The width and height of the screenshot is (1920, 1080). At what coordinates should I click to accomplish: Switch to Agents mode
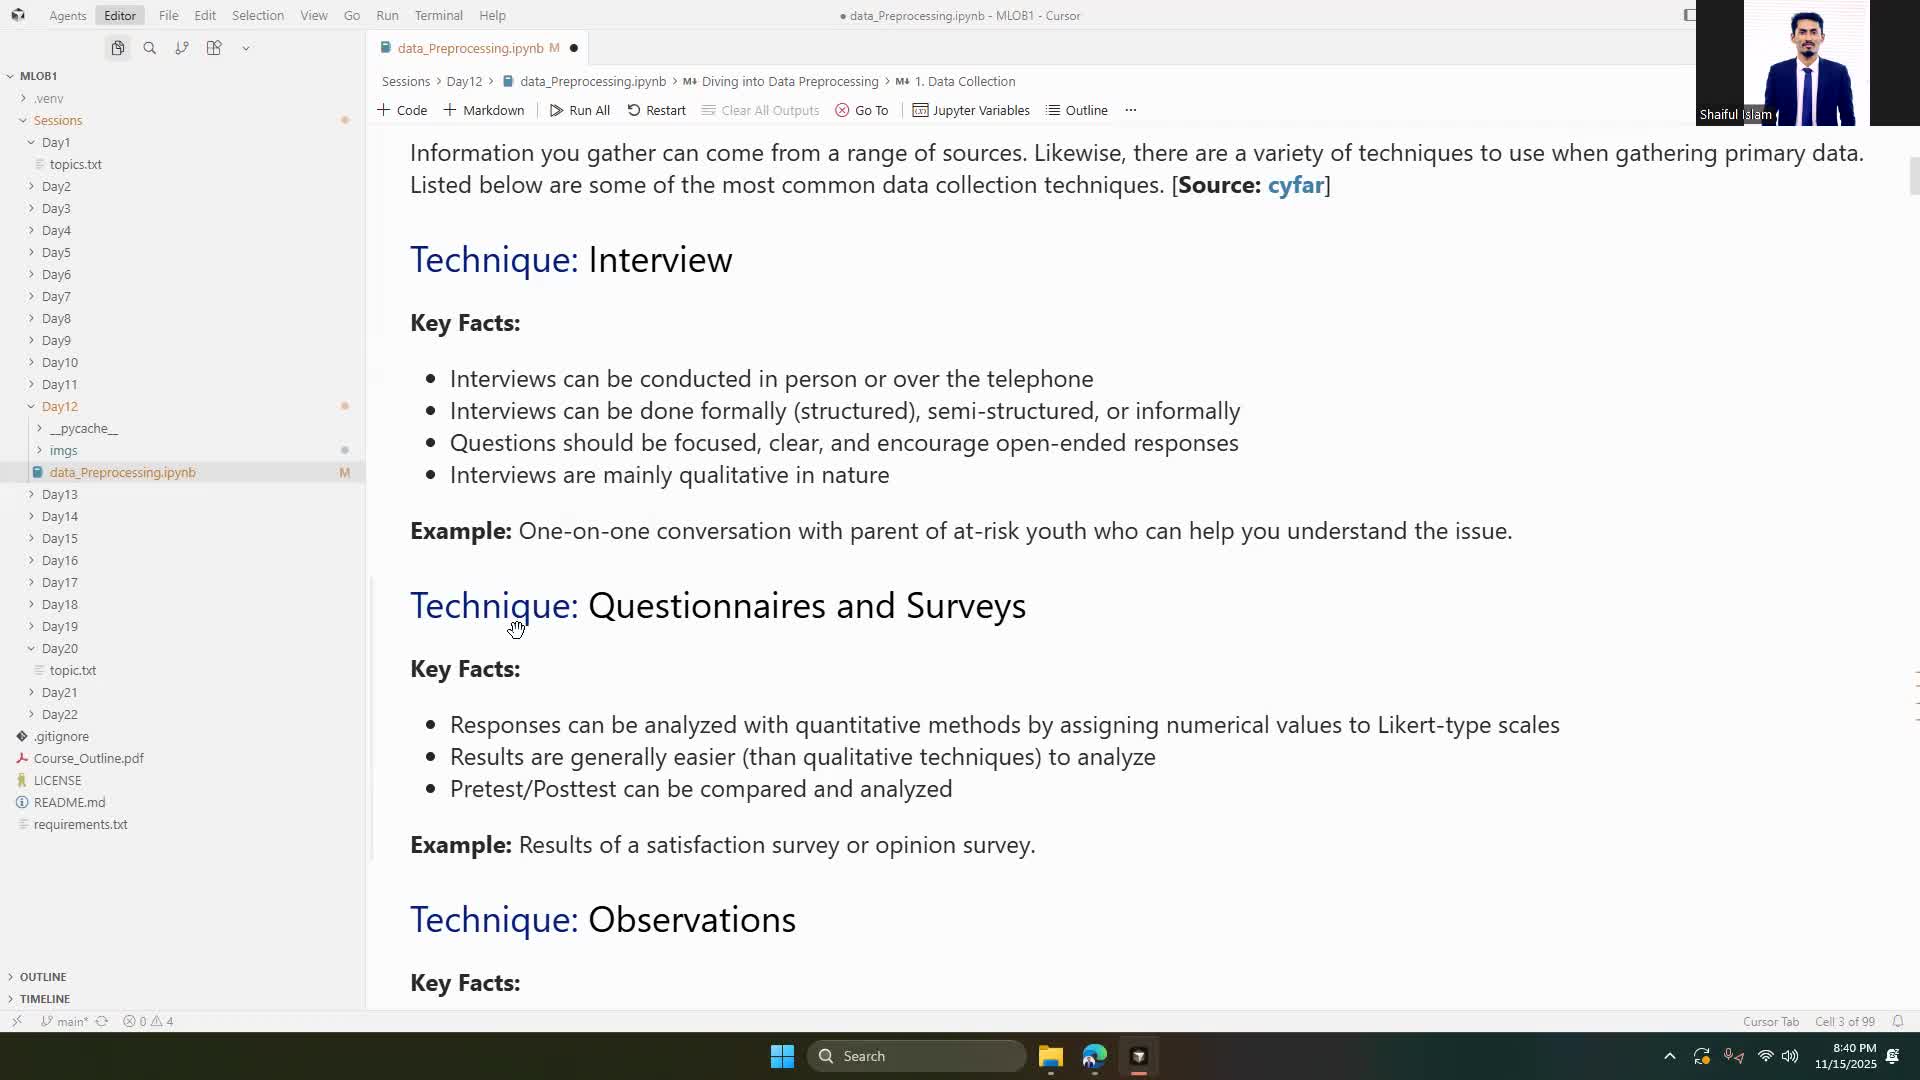[x=68, y=15]
